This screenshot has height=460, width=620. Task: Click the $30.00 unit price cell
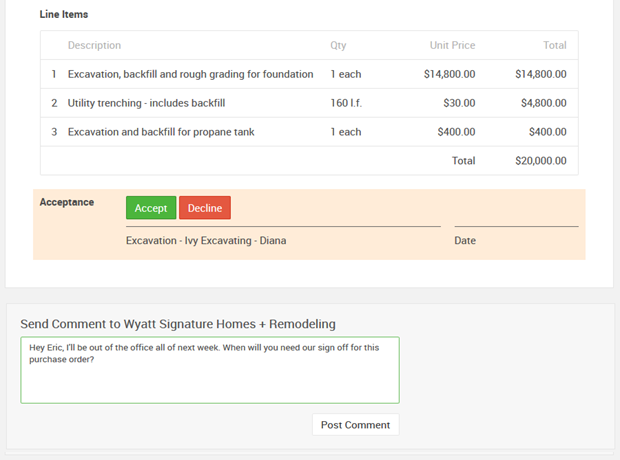[459, 103]
